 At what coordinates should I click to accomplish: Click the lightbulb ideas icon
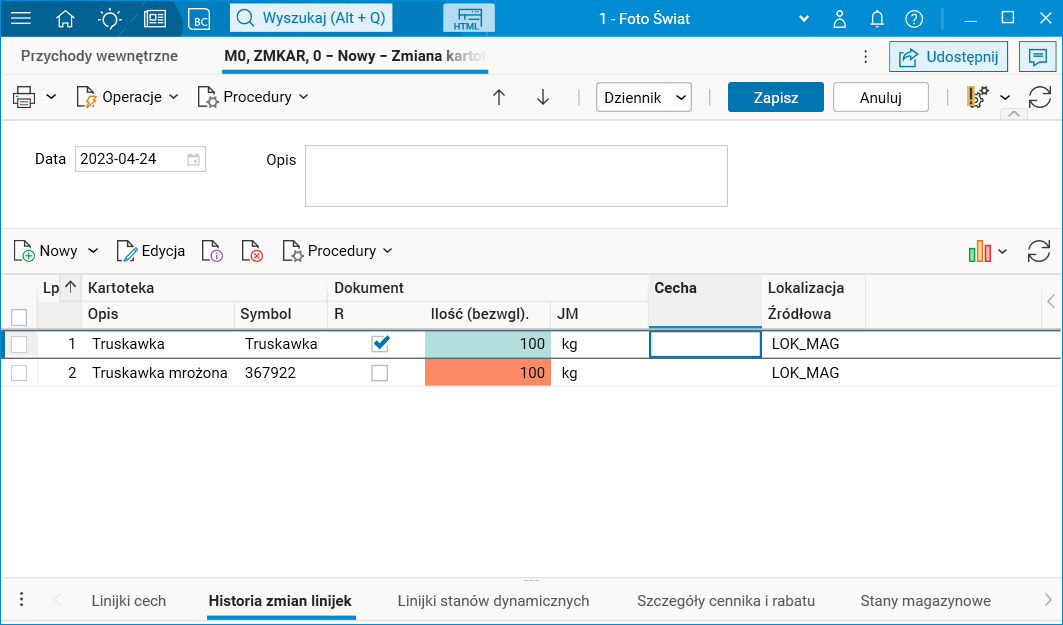click(x=109, y=18)
